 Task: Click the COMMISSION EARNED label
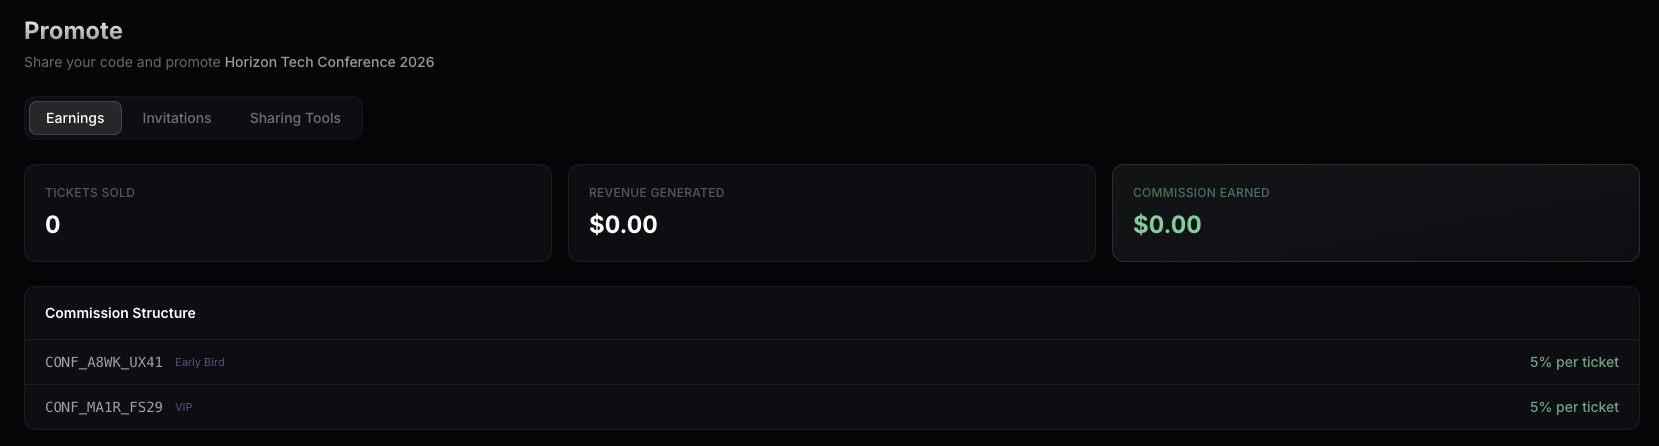(1201, 193)
